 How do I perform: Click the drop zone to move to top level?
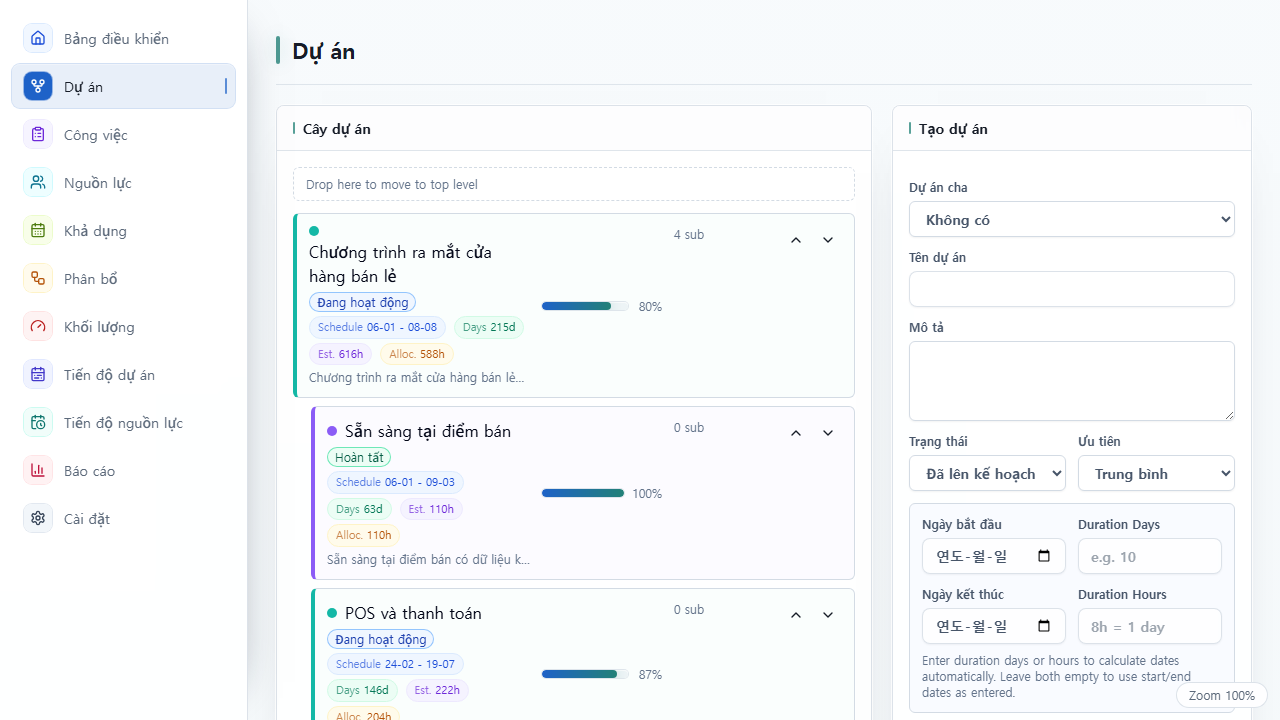[574, 184]
